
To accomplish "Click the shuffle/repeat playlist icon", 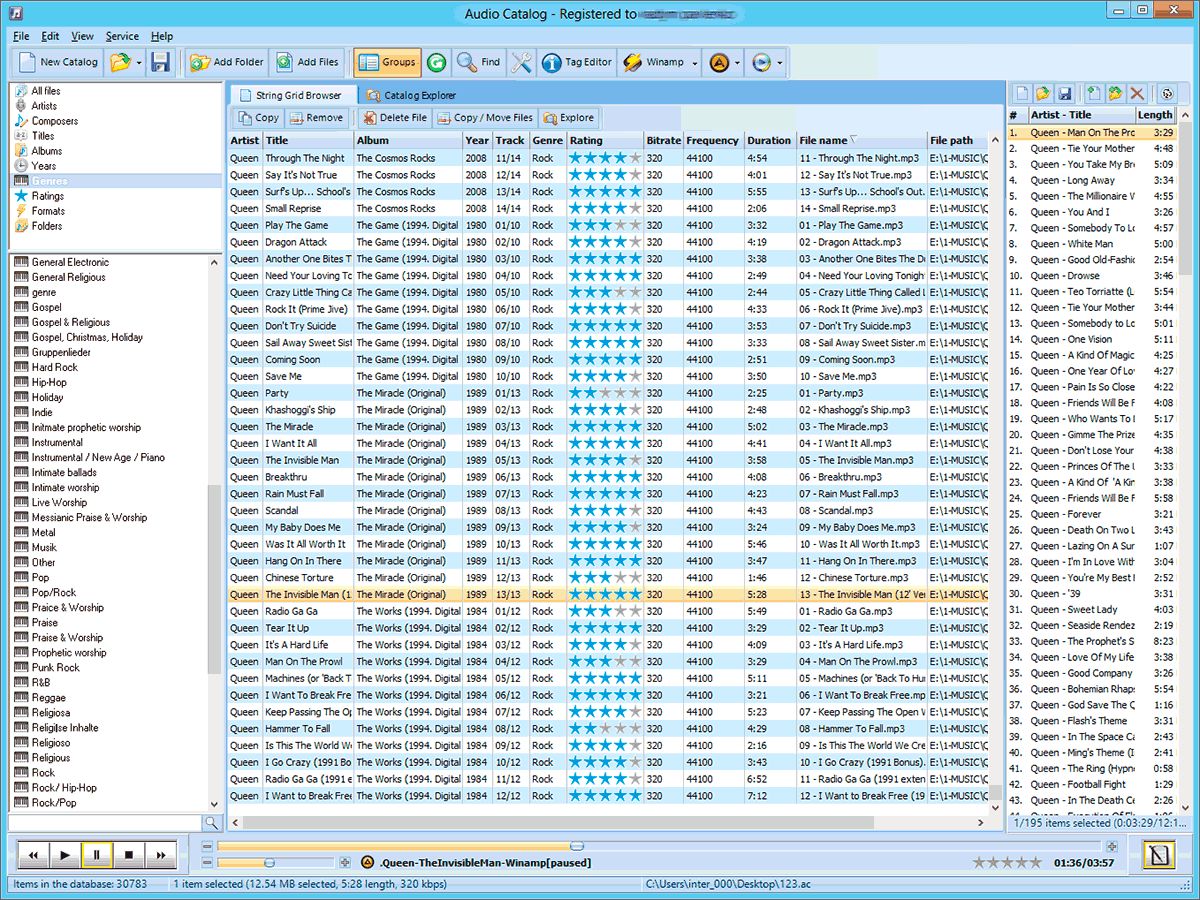I will (1166, 93).
